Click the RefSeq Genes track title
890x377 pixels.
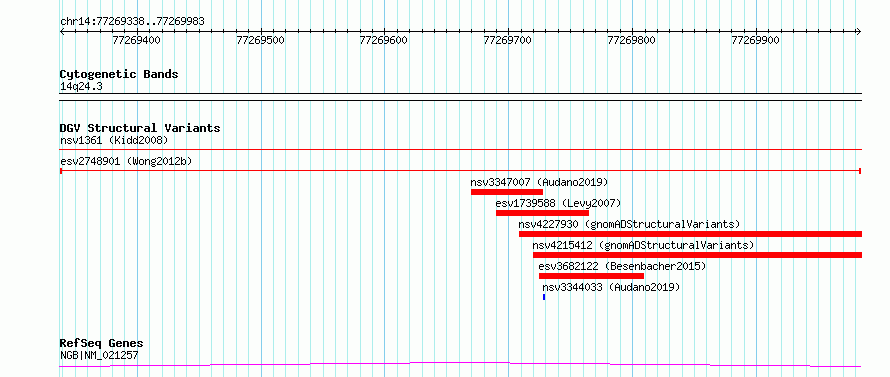point(102,344)
